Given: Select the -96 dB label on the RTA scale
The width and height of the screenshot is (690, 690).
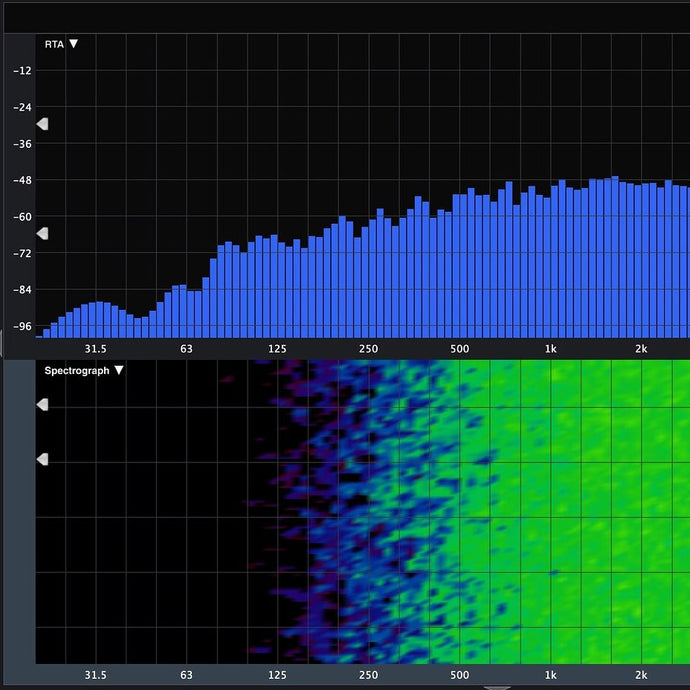Looking at the screenshot, I should click(22, 326).
